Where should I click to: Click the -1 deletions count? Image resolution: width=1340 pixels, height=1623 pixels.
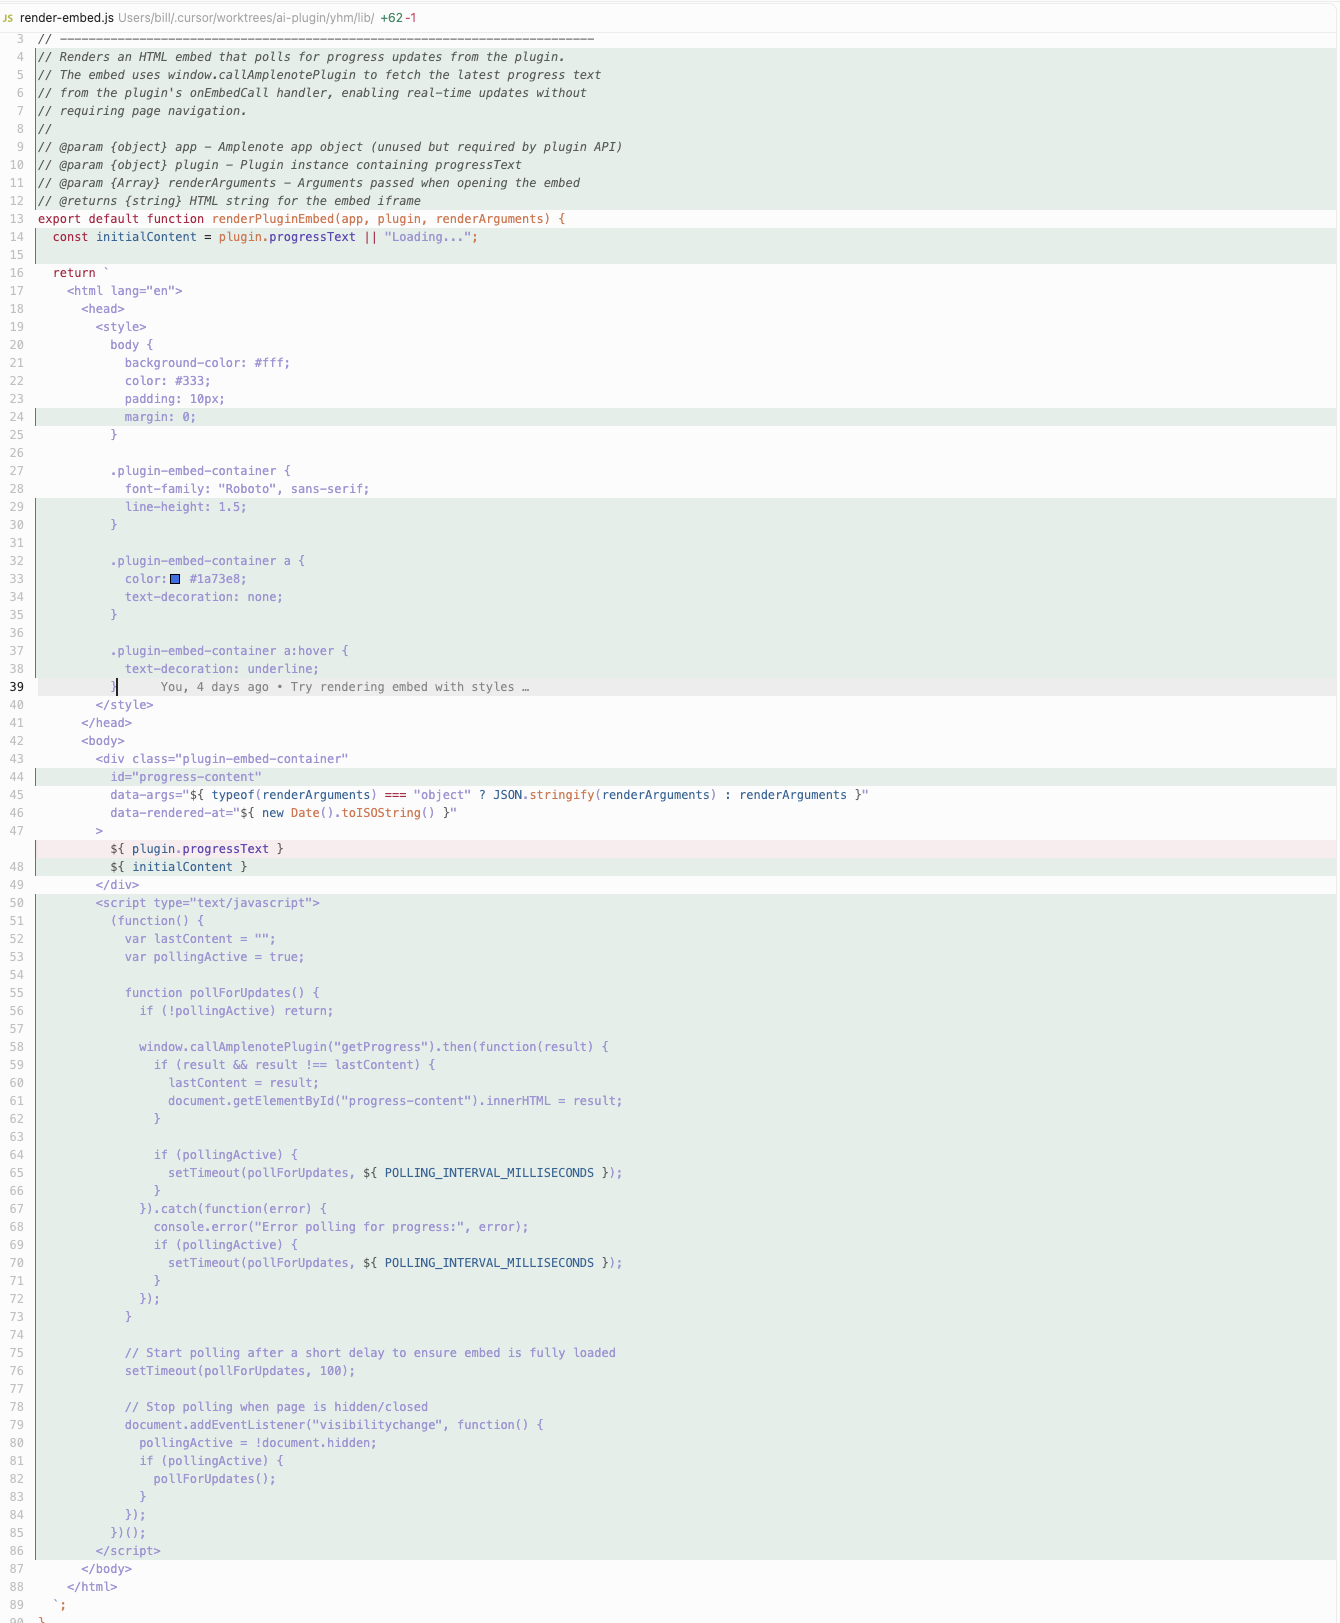click(x=411, y=18)
